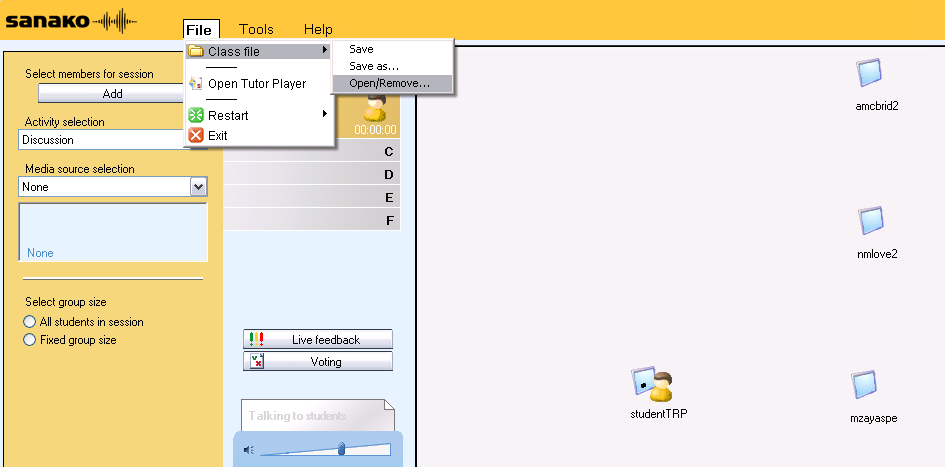The height and width of the screenshot is (467, 945).
Task: Click the Live feedback icon button
Action: click(256, 339)
